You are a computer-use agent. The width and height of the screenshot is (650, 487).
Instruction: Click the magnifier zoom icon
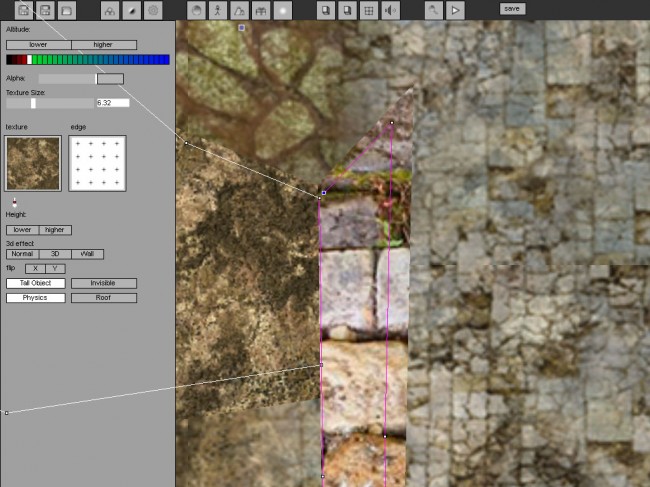coord(432,10)
